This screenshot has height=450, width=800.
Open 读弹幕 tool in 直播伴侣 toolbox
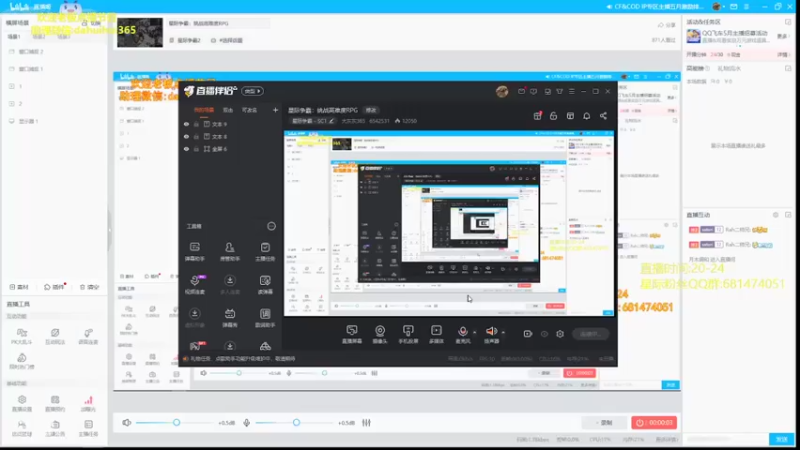coord(265,285)
